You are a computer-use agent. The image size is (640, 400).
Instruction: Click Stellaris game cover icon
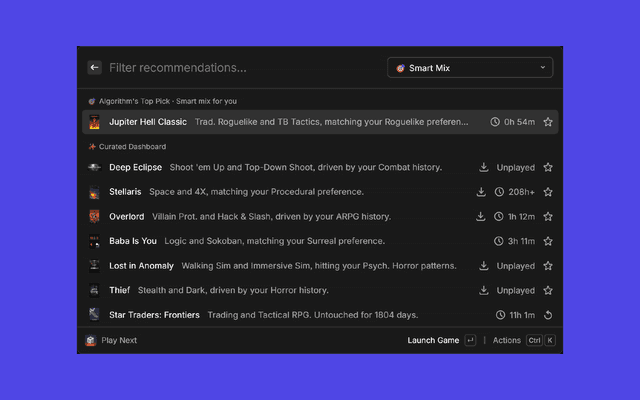(94, 192)
